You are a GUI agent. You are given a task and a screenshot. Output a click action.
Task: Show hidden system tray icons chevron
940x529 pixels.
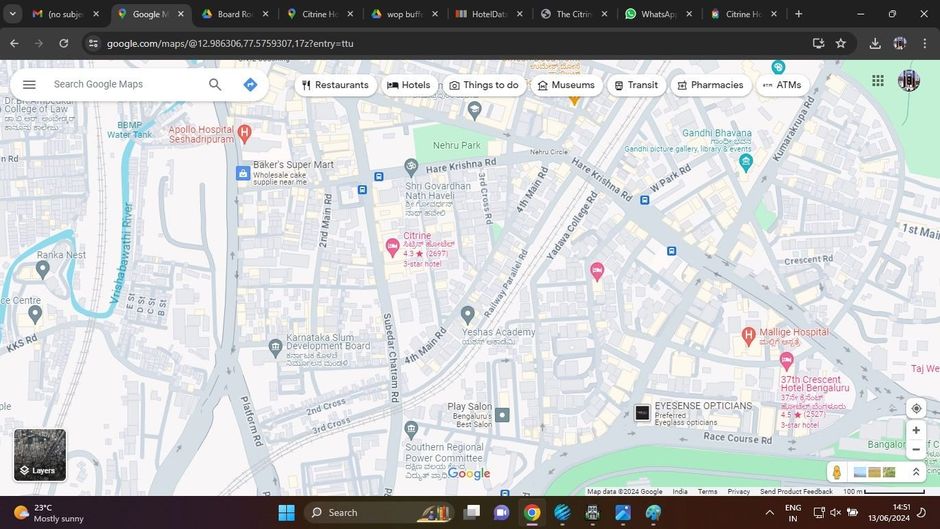coord(769,513)
